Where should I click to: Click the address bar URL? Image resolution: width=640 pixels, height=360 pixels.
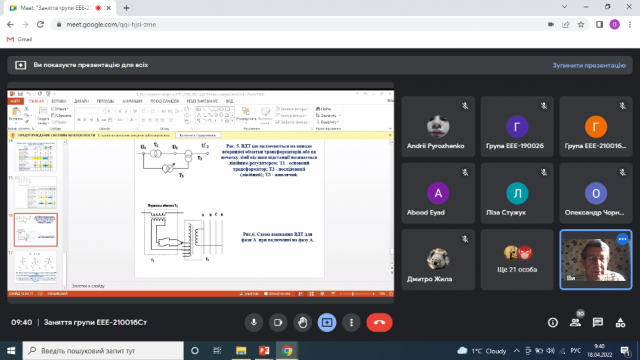[111, 24]
